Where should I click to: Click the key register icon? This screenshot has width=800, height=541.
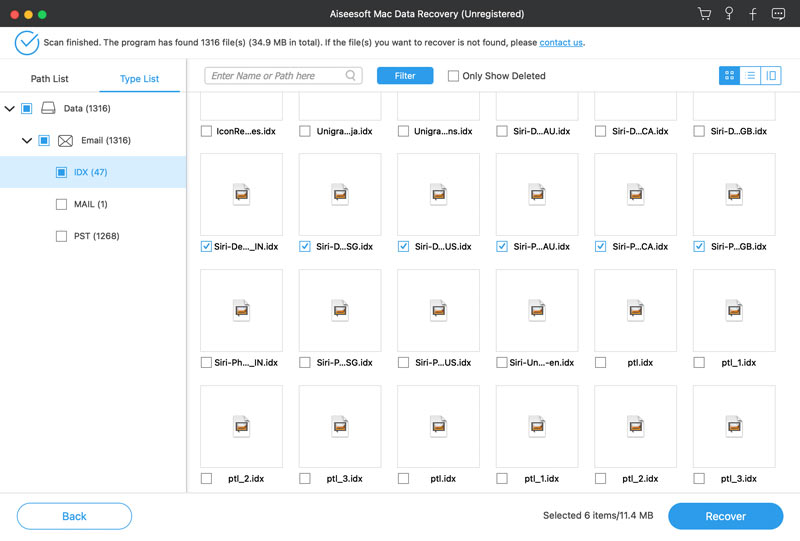[729, 14]
